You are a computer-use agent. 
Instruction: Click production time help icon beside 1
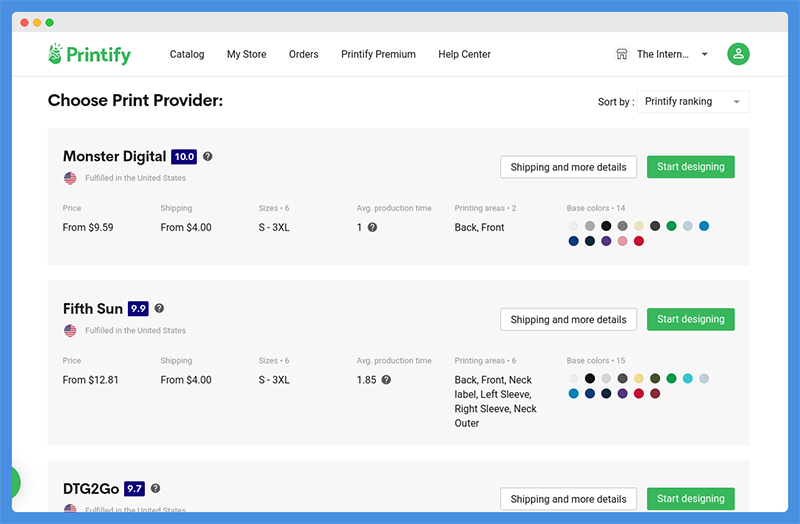pyautogui.click(x=372, y=228)
